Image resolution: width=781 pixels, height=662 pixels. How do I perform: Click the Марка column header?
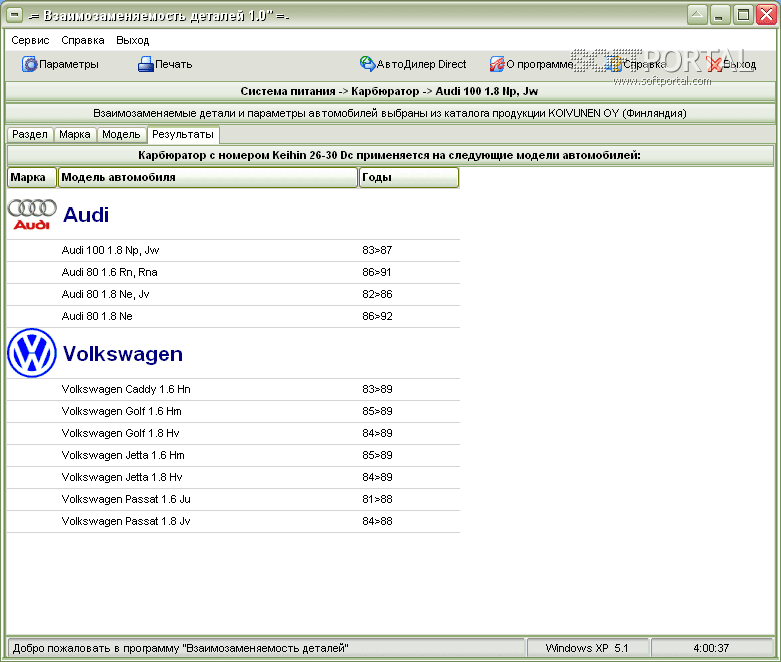(x=31, y=177)
